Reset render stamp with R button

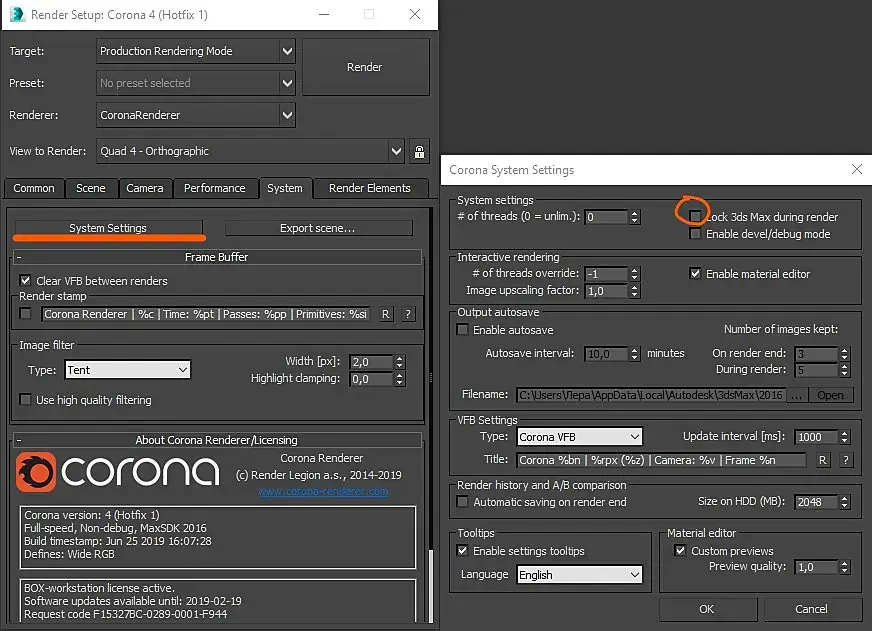pos(385,314)
